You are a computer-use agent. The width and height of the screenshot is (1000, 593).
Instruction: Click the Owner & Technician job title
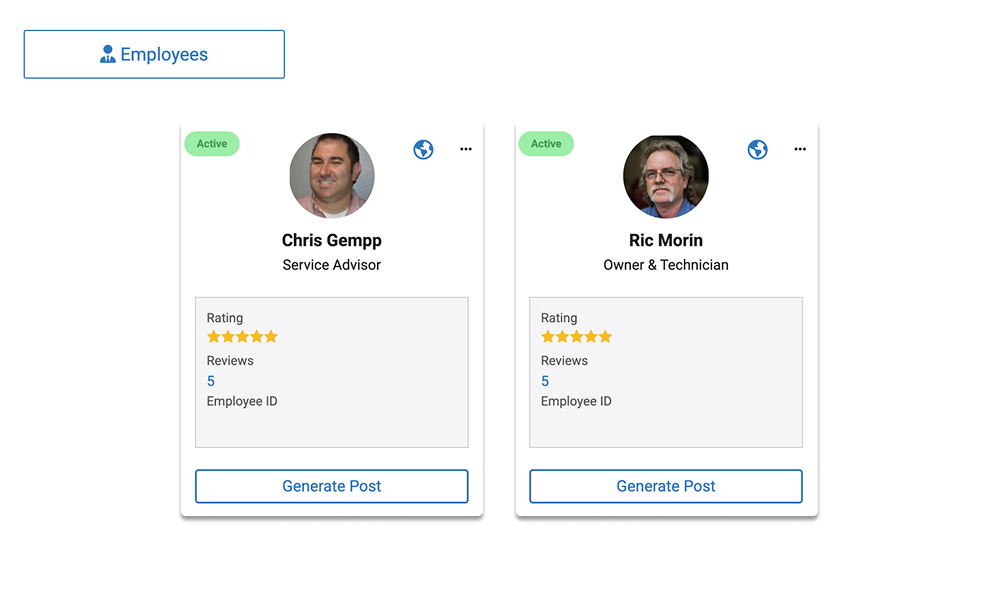point(666,265)
